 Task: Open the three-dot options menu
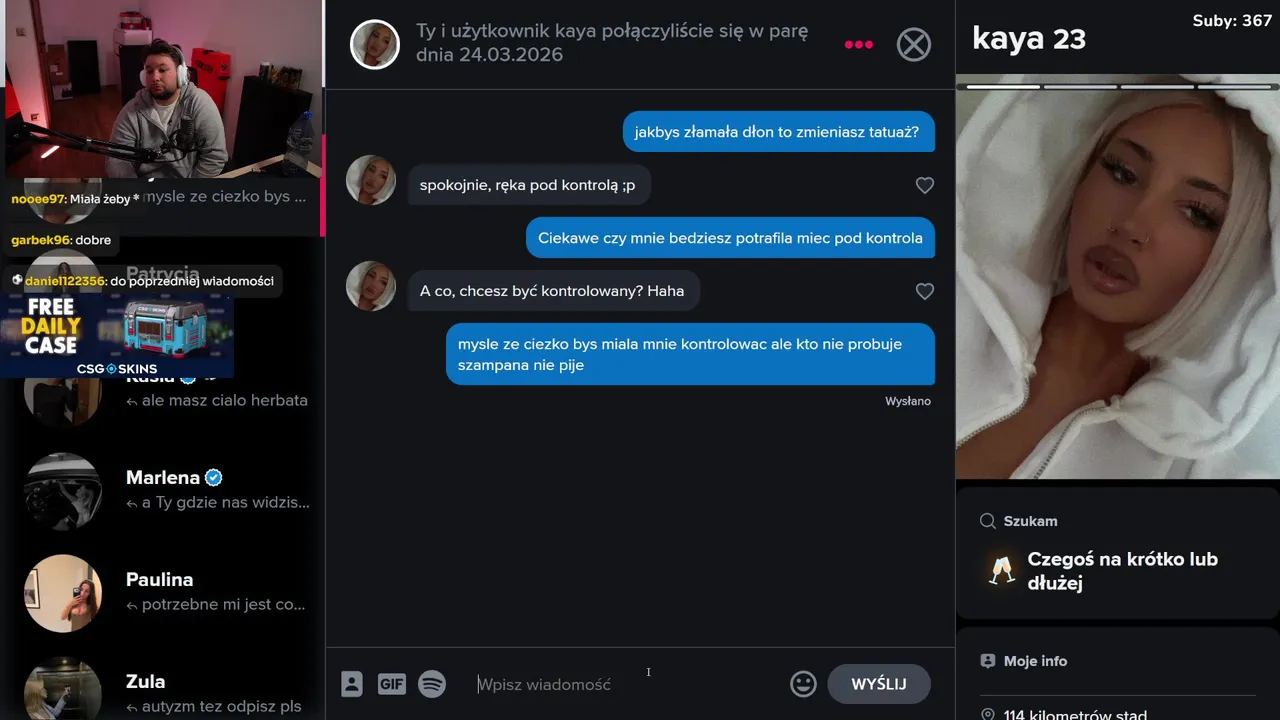(859, 44)
